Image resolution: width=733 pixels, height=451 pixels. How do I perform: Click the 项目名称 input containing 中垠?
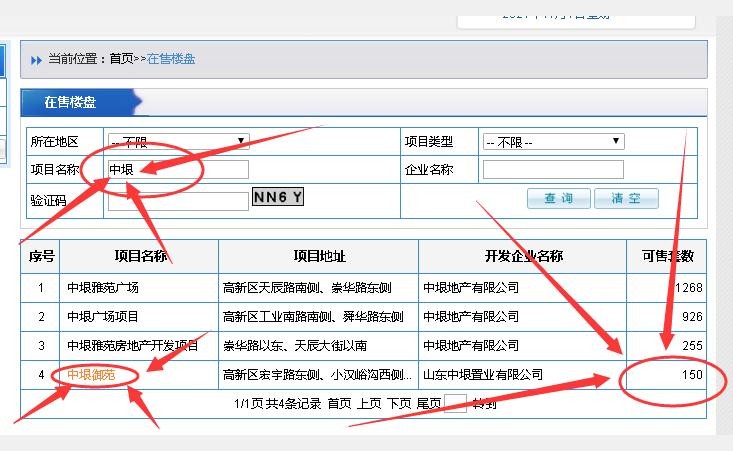pyautogui.click(x=178, y=169)
